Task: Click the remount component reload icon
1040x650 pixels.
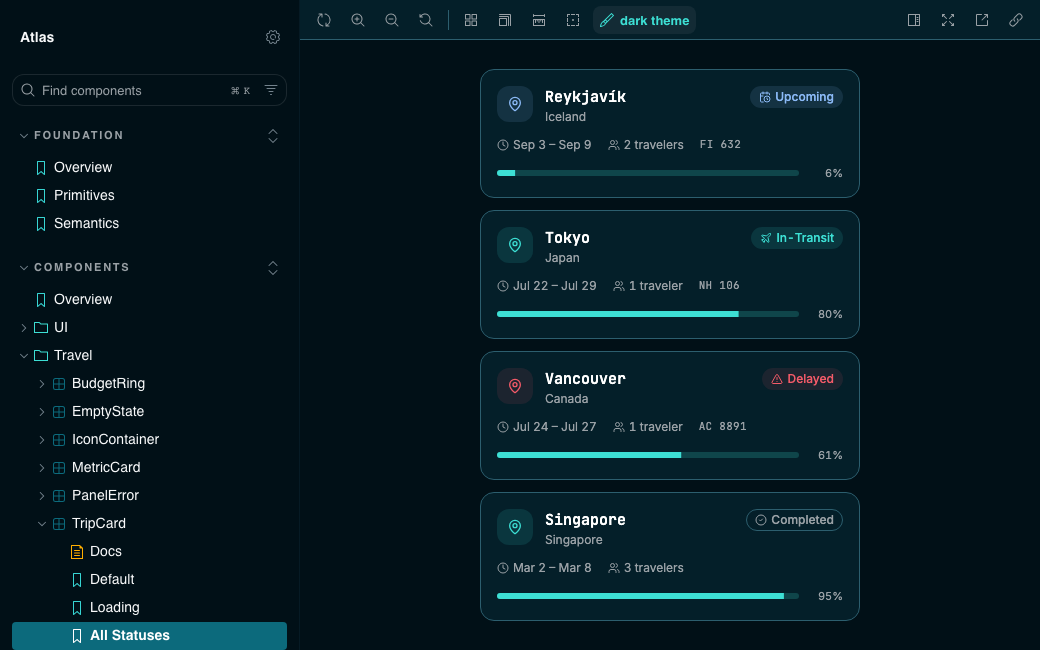Action: click(x=324, y=21)
